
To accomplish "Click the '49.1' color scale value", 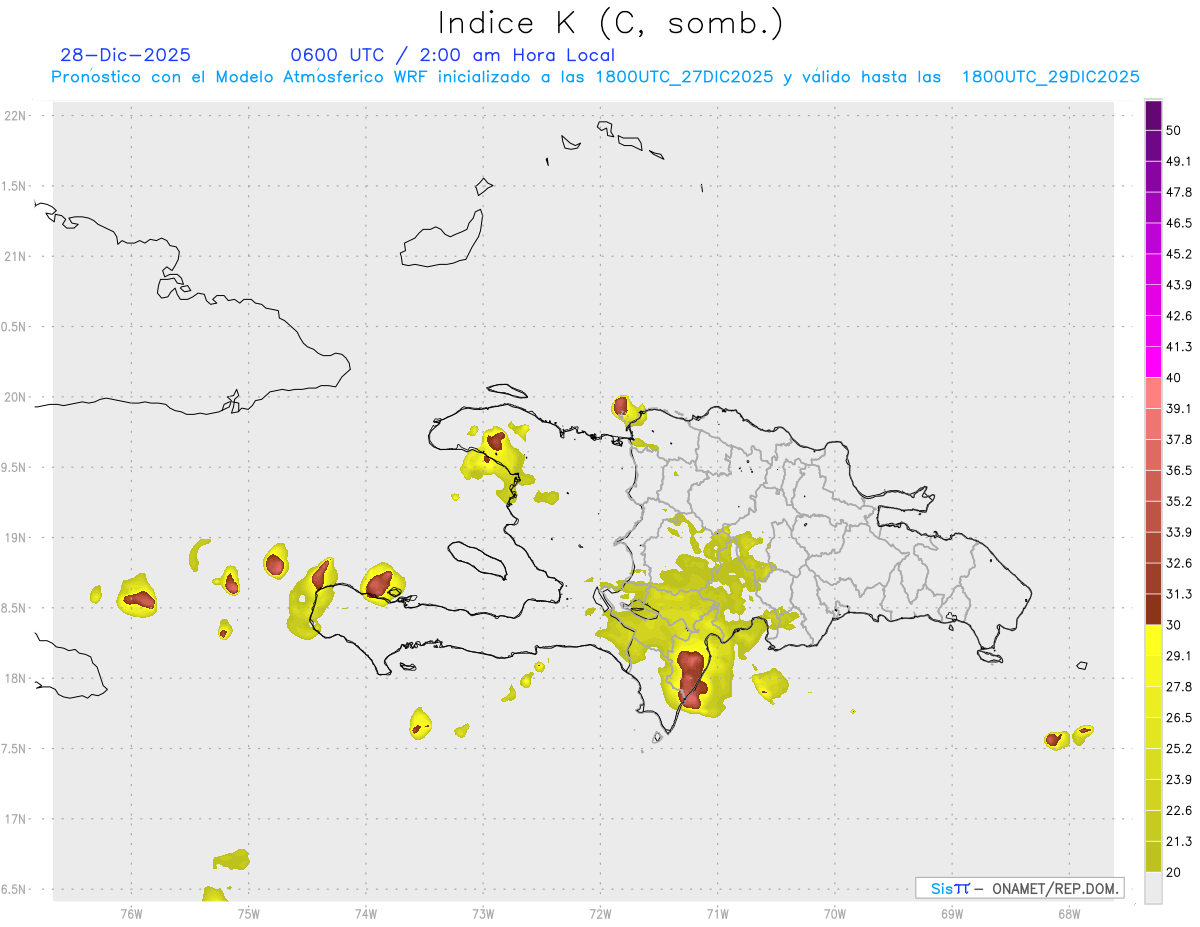I will [1179, 161].
